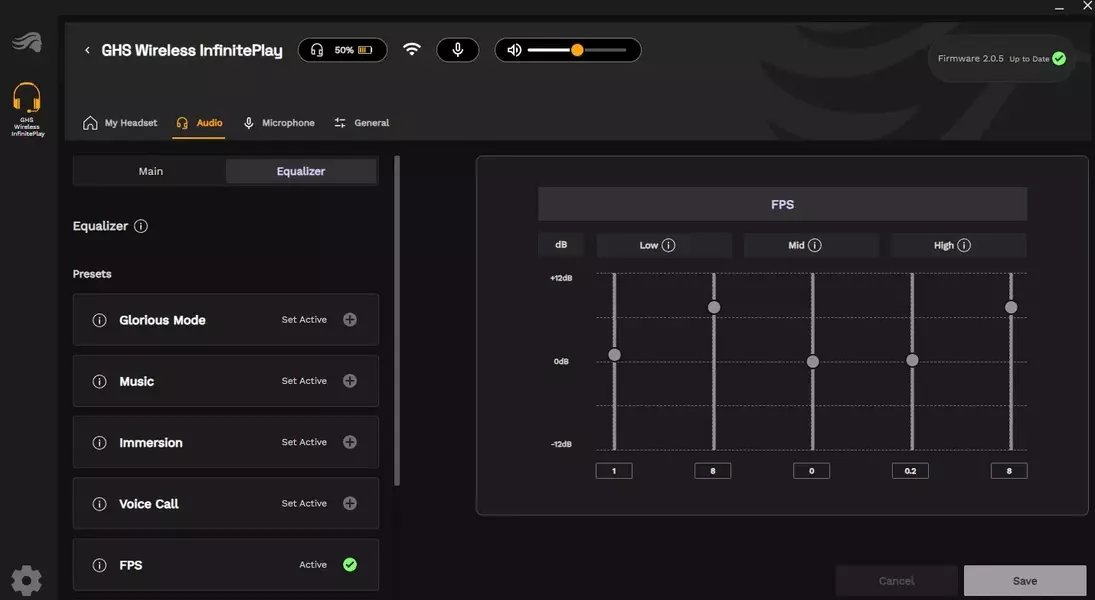Mute sound with the speaker volume icon
Viewport: 1095px width, 600px height.
(514, 50)
